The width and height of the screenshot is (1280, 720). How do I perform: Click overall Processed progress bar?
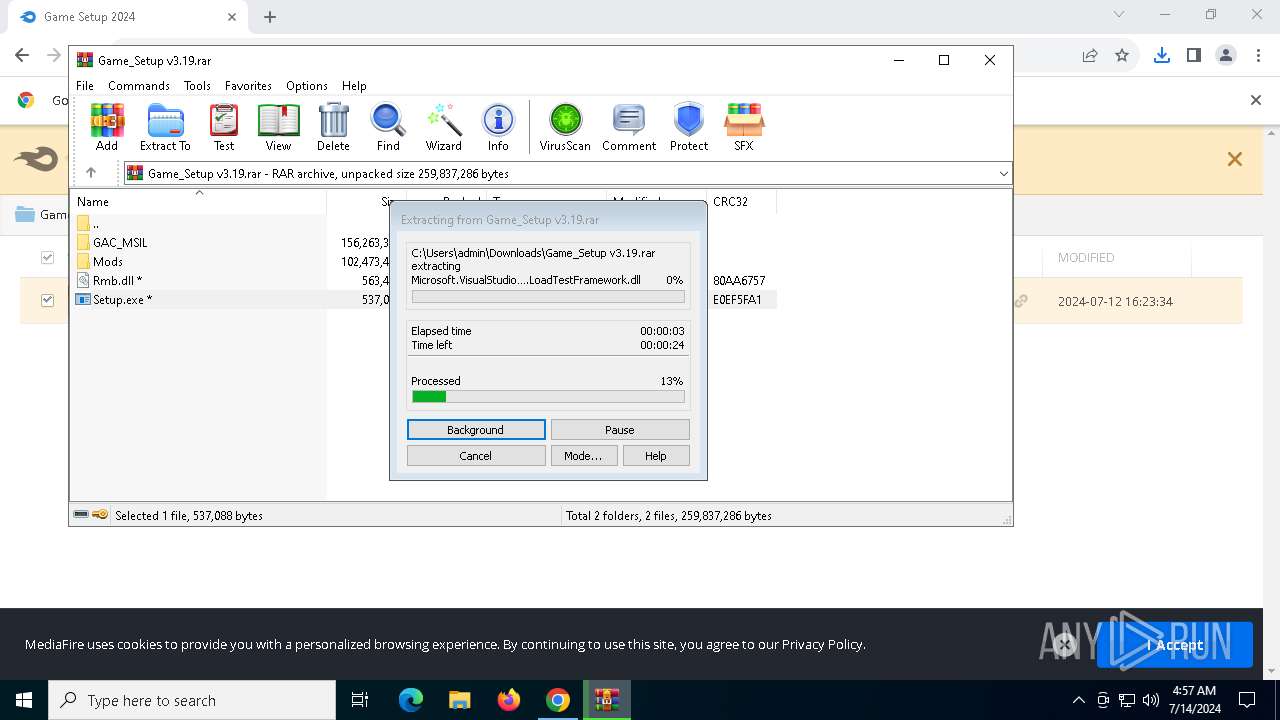[x=548, y=397]
